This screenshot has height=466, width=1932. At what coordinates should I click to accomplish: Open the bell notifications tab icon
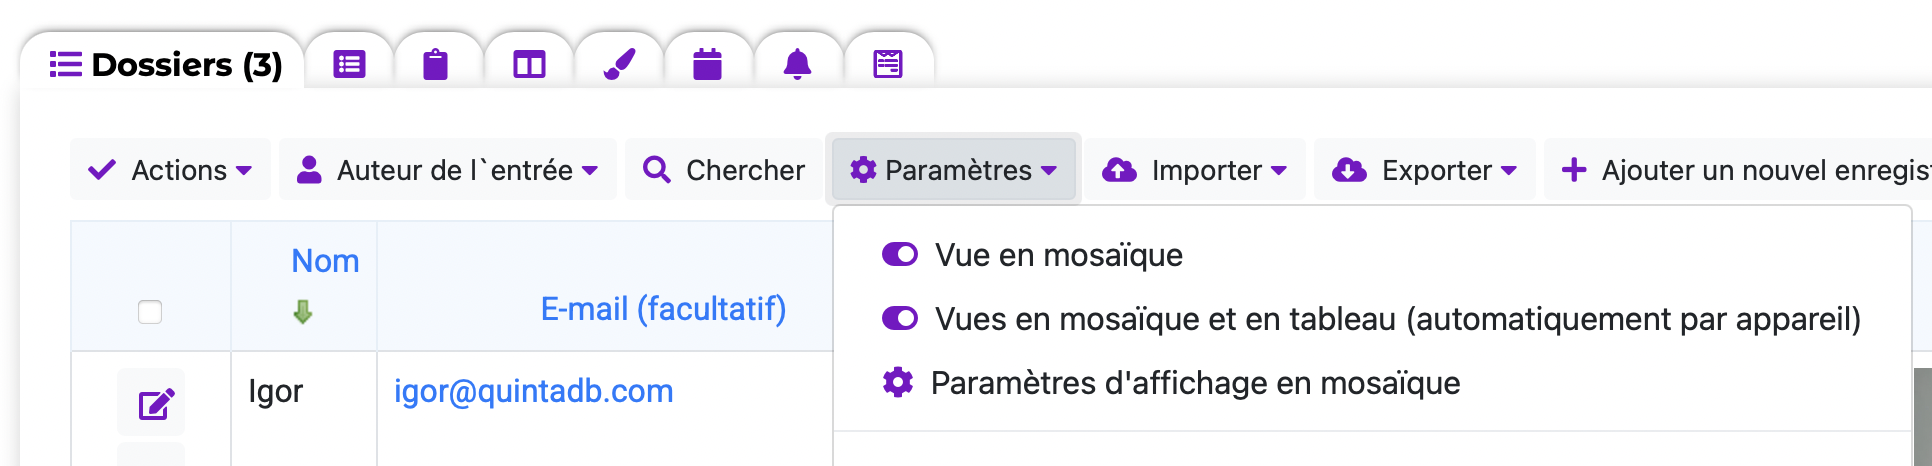pos(797,65)
